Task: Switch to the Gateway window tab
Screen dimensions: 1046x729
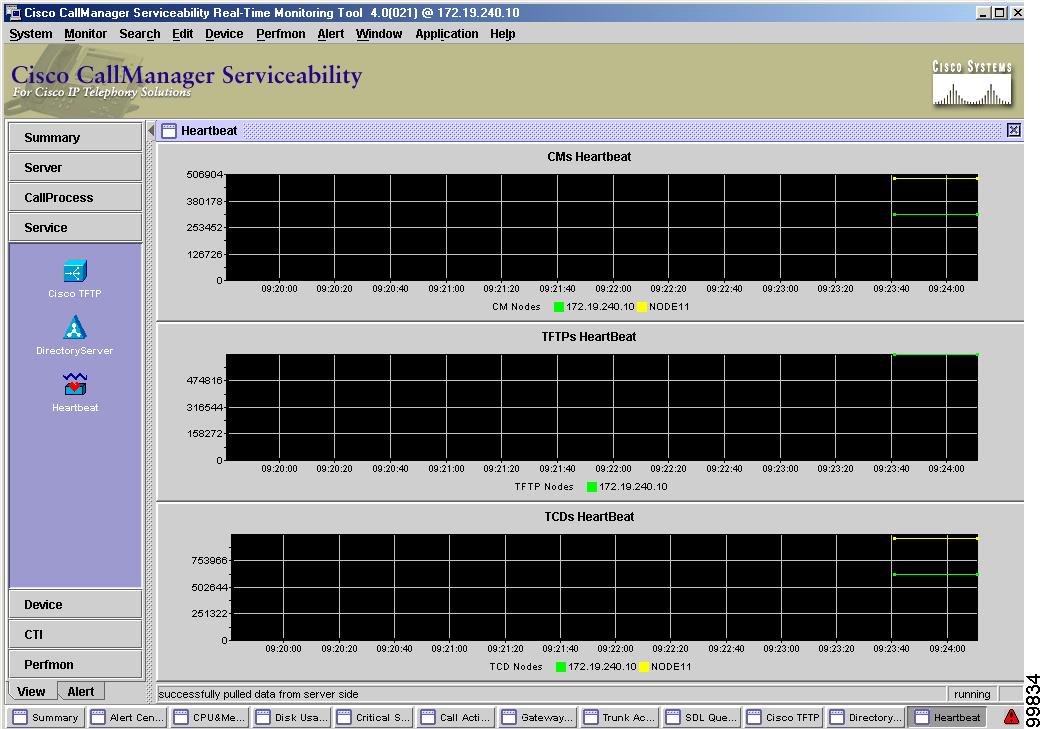Action: coord(538,717)
